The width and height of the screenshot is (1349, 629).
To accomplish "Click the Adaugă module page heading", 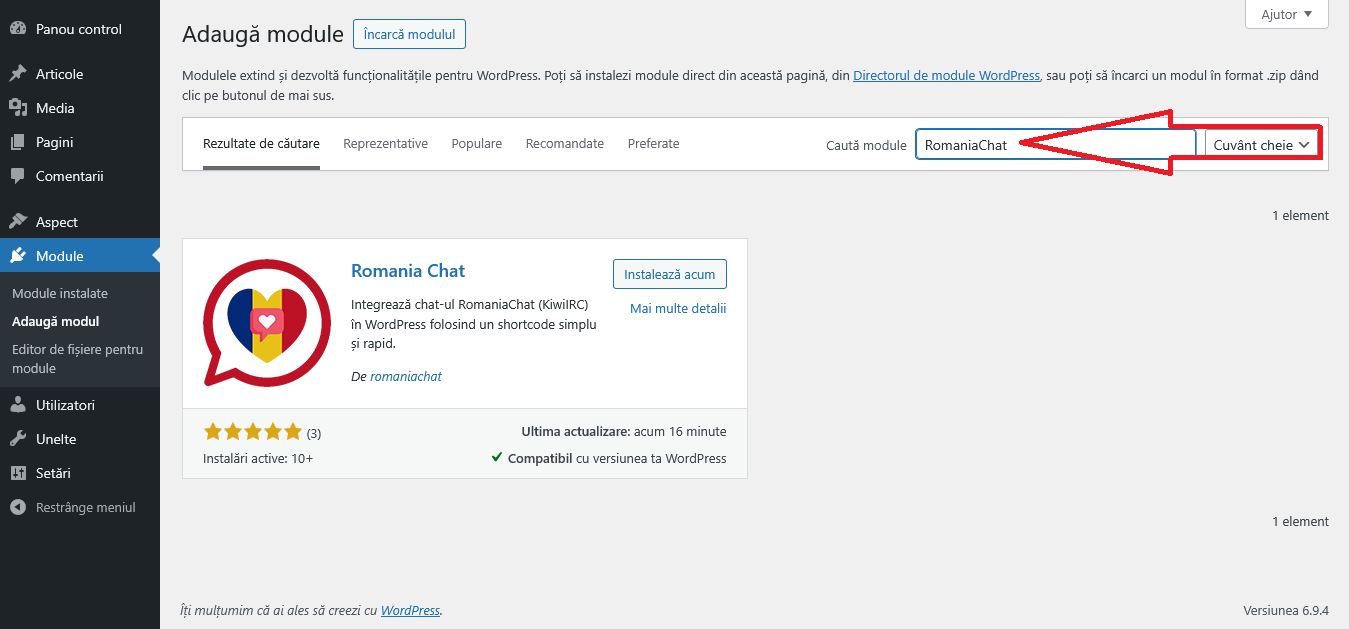I will 263,34.
